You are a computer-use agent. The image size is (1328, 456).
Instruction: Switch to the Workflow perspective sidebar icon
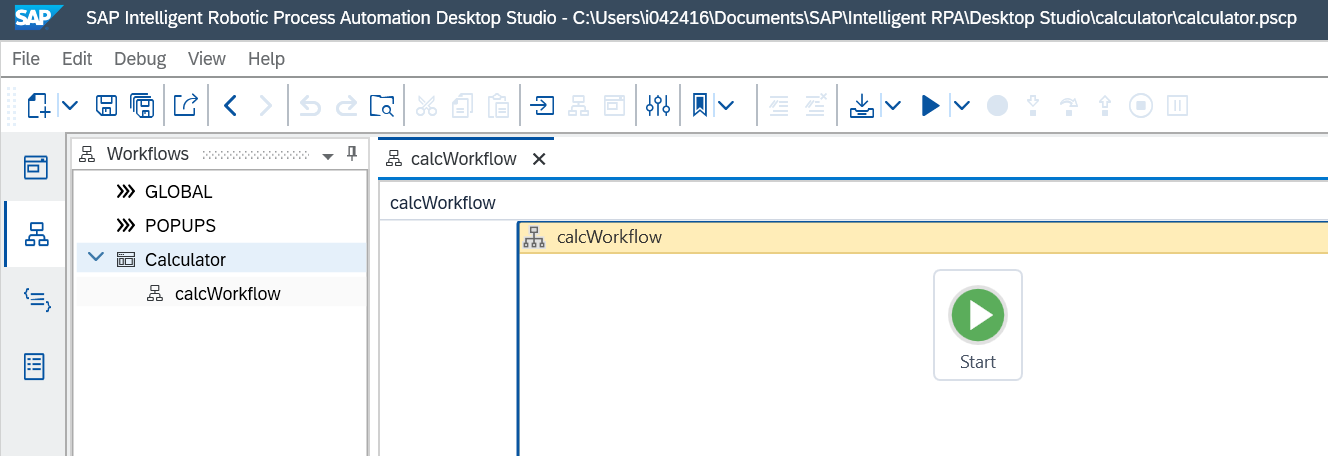(36, 234)
